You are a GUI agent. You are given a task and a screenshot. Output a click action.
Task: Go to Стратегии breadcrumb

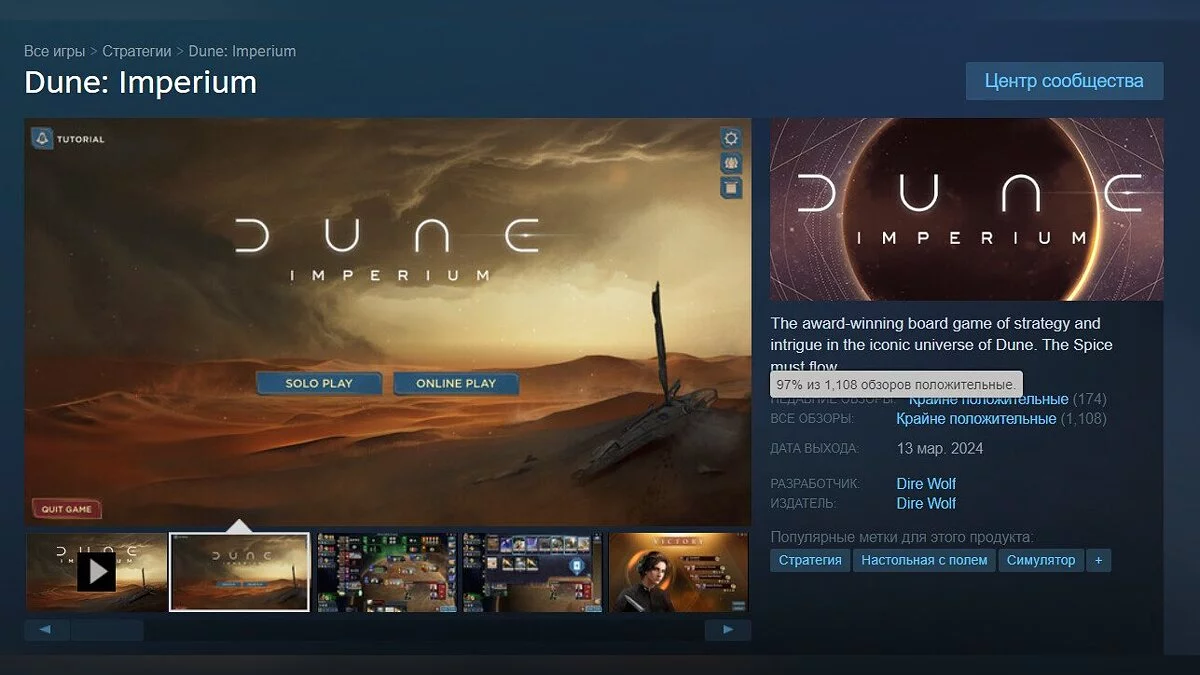point(137,51)
